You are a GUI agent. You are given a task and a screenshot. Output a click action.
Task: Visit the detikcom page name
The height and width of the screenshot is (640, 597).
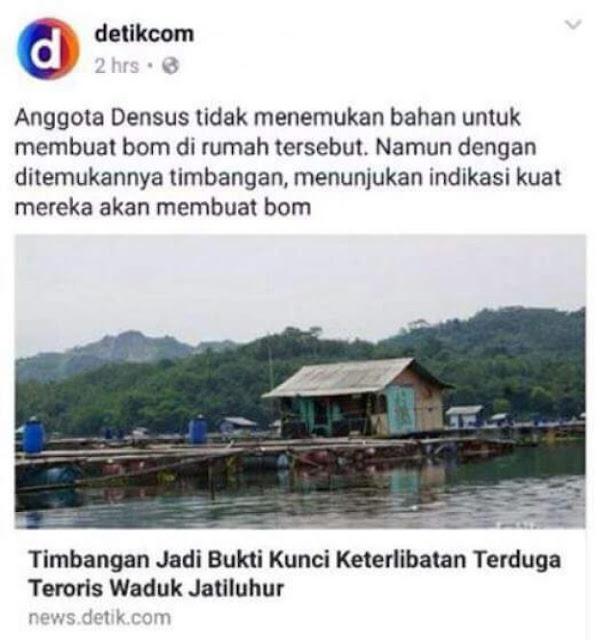(x=144, y=34)
